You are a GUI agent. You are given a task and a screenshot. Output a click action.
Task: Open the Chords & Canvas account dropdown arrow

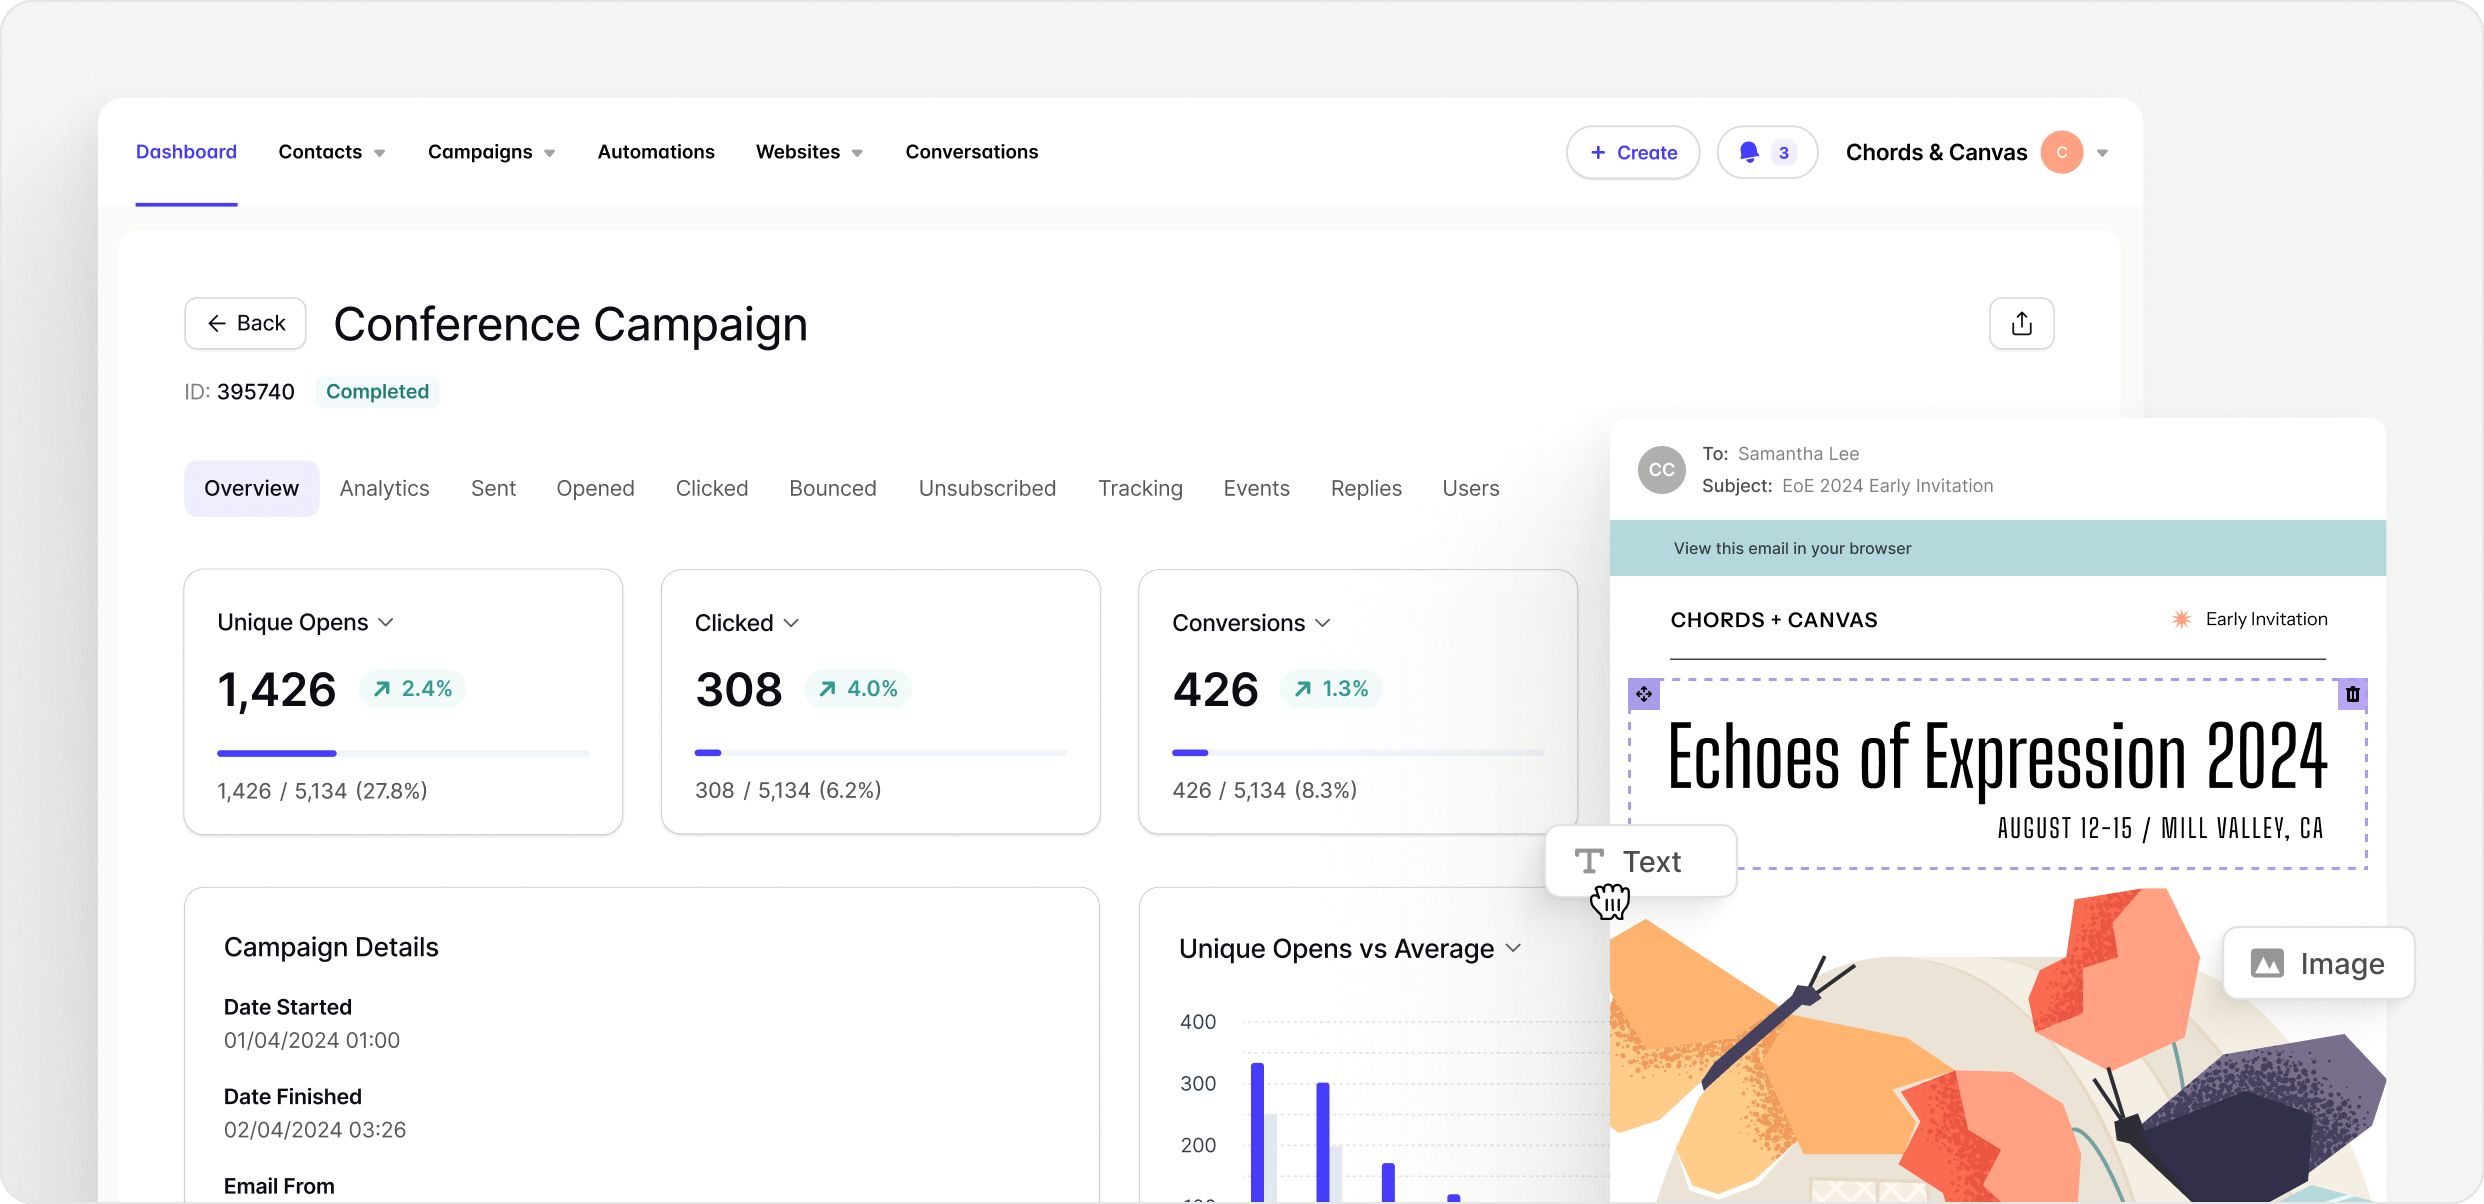pyautogui.click(x=2102, y=153)
